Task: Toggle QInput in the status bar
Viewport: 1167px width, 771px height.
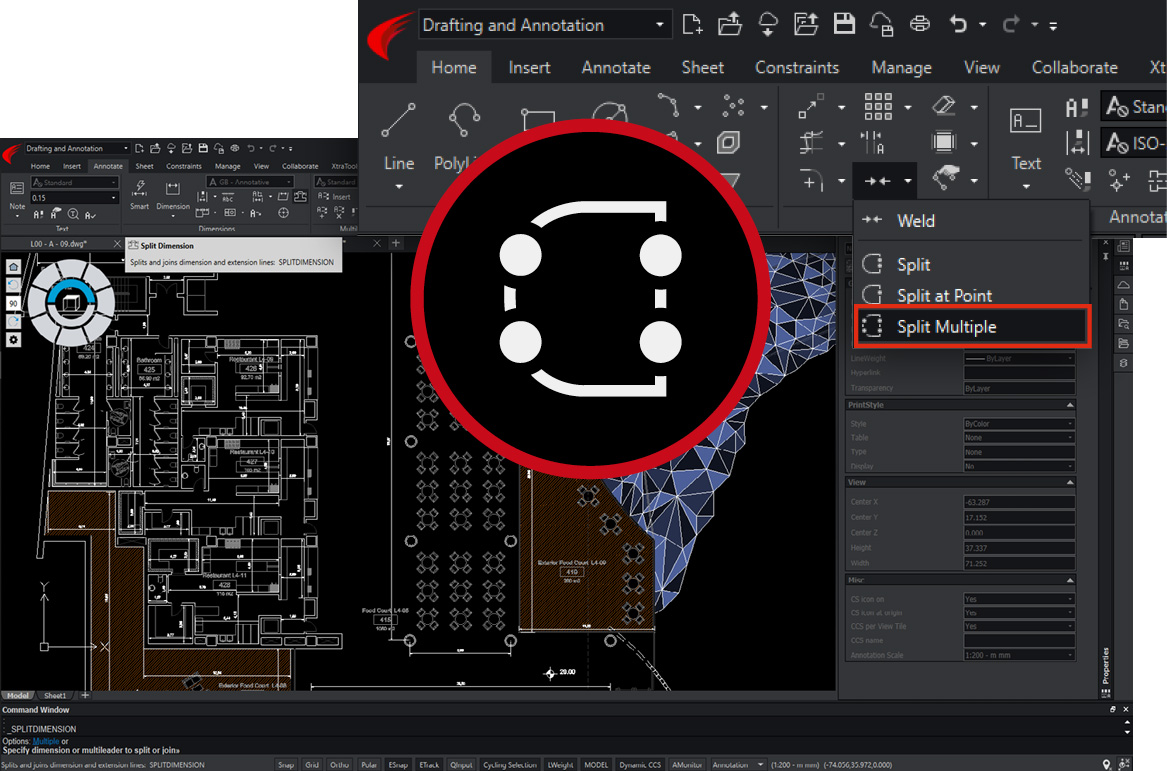Action: (461, 764)
